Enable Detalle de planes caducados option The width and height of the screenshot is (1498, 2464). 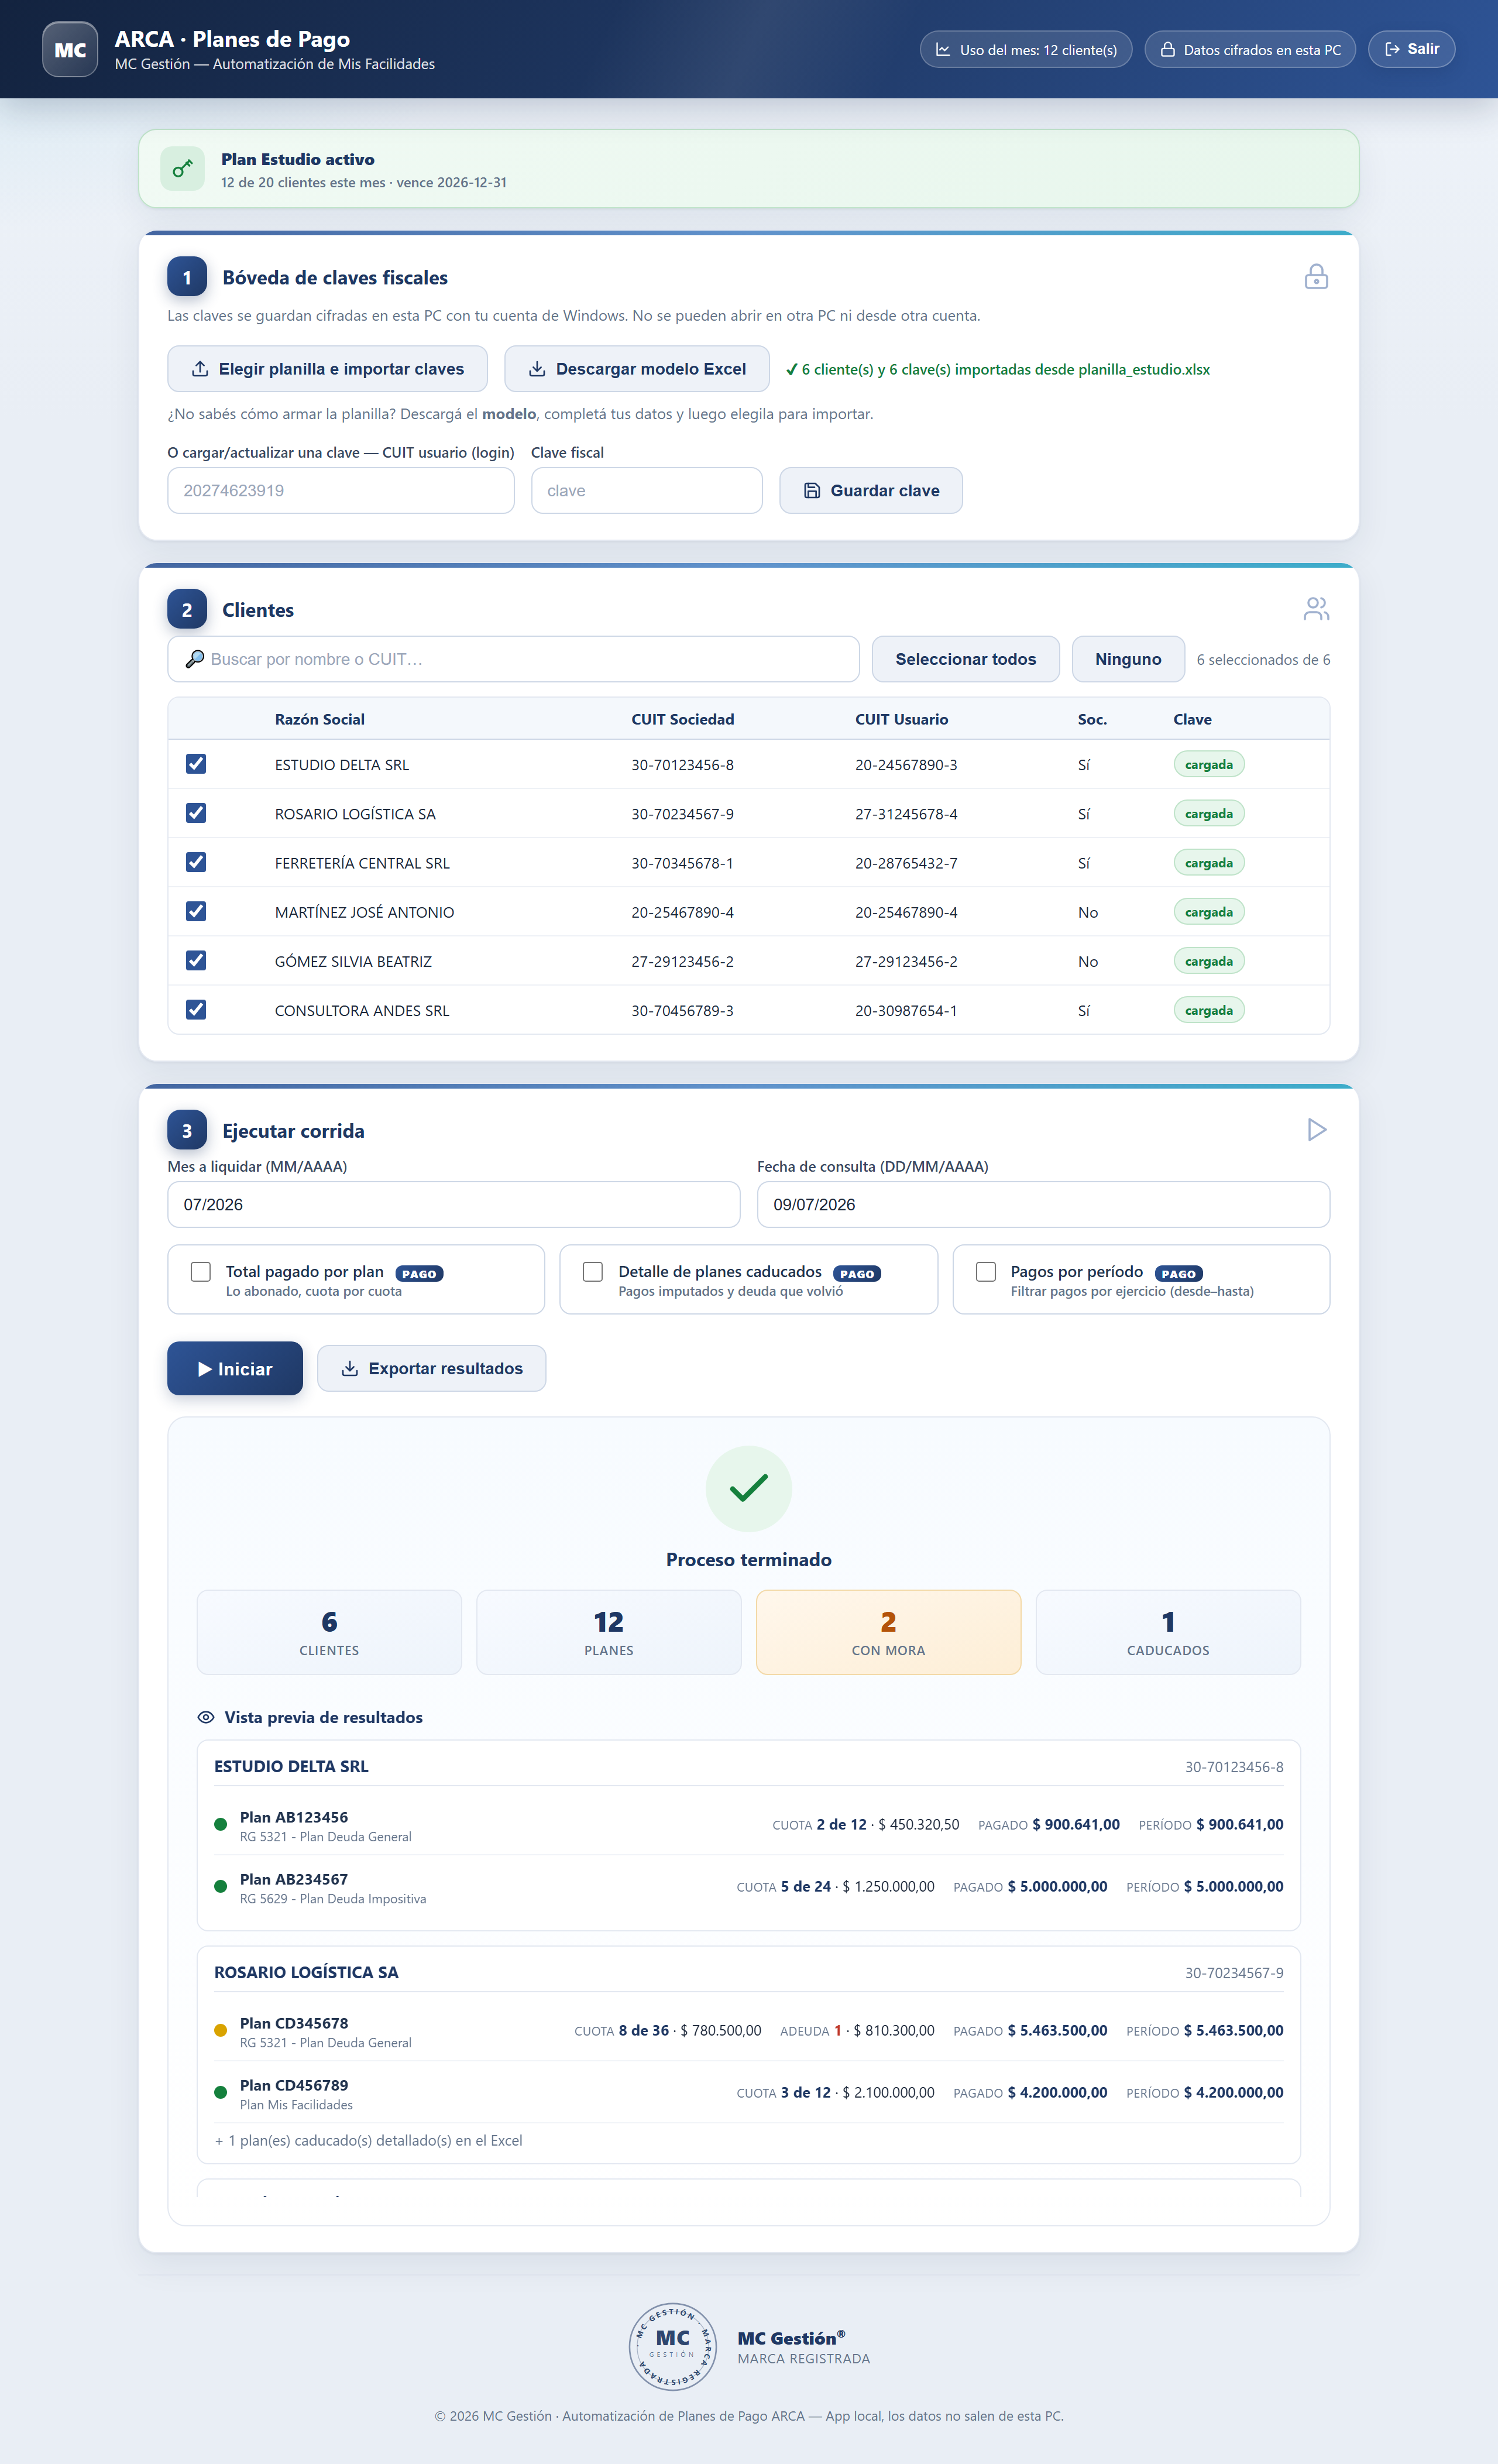tap(593, 1272)
